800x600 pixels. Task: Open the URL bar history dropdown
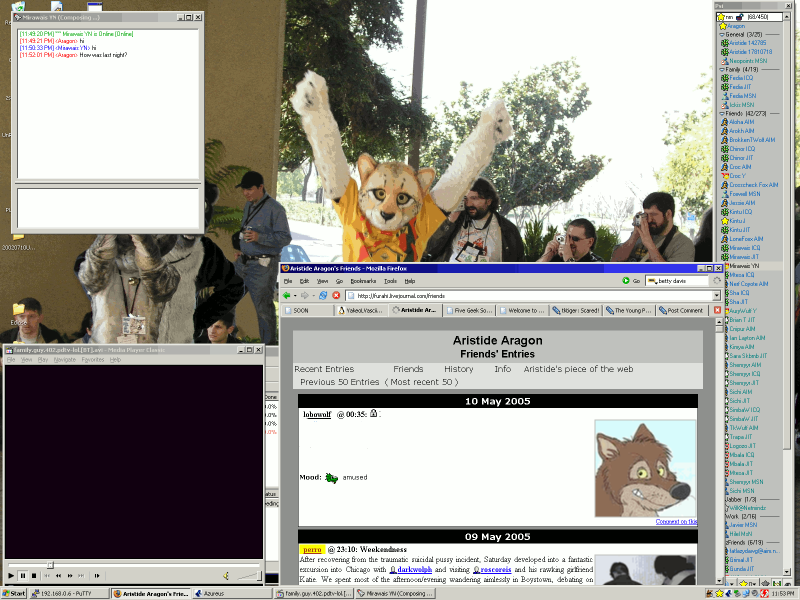click(x=716, y=296)
